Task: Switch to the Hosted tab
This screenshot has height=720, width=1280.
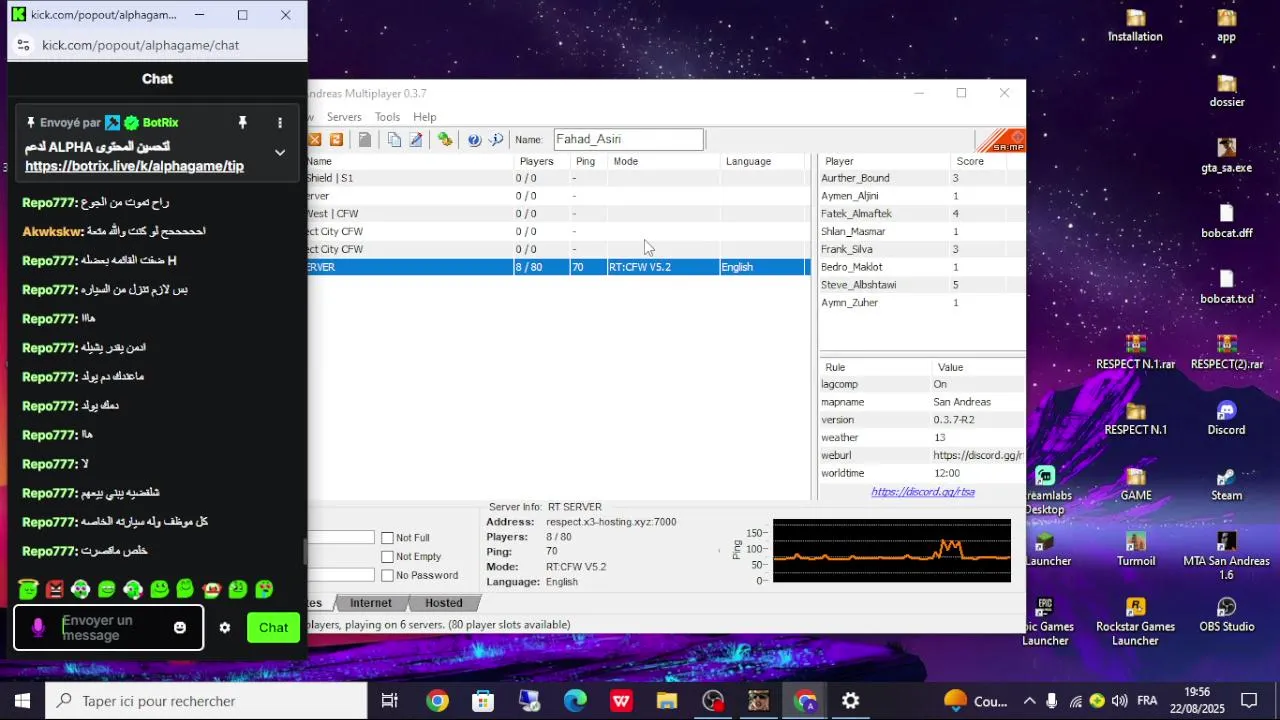Action: pos(444,603)
